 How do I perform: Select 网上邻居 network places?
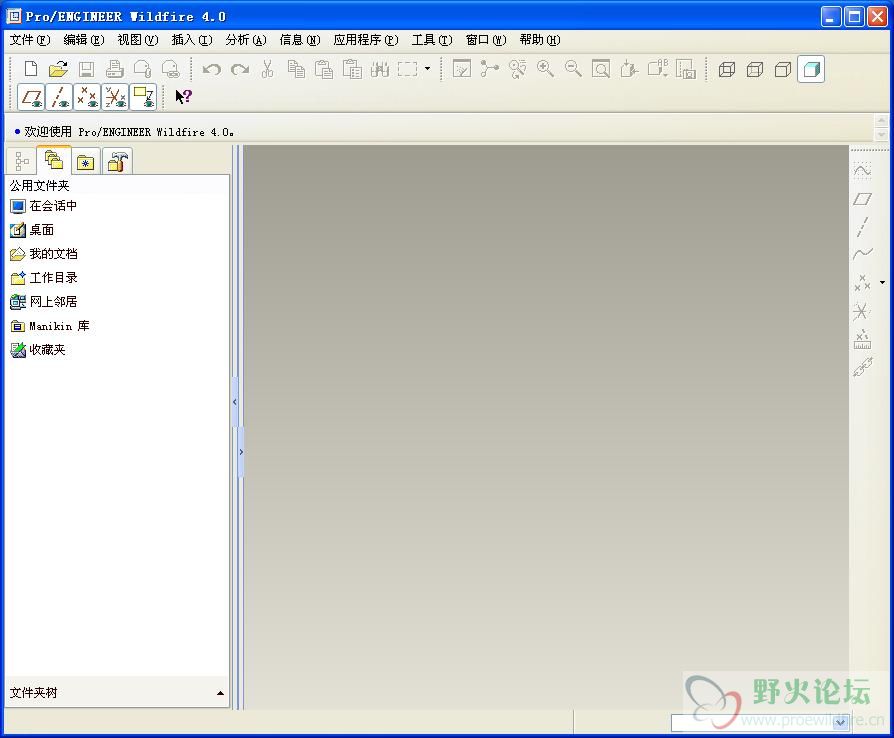click(x=43, y=302)
